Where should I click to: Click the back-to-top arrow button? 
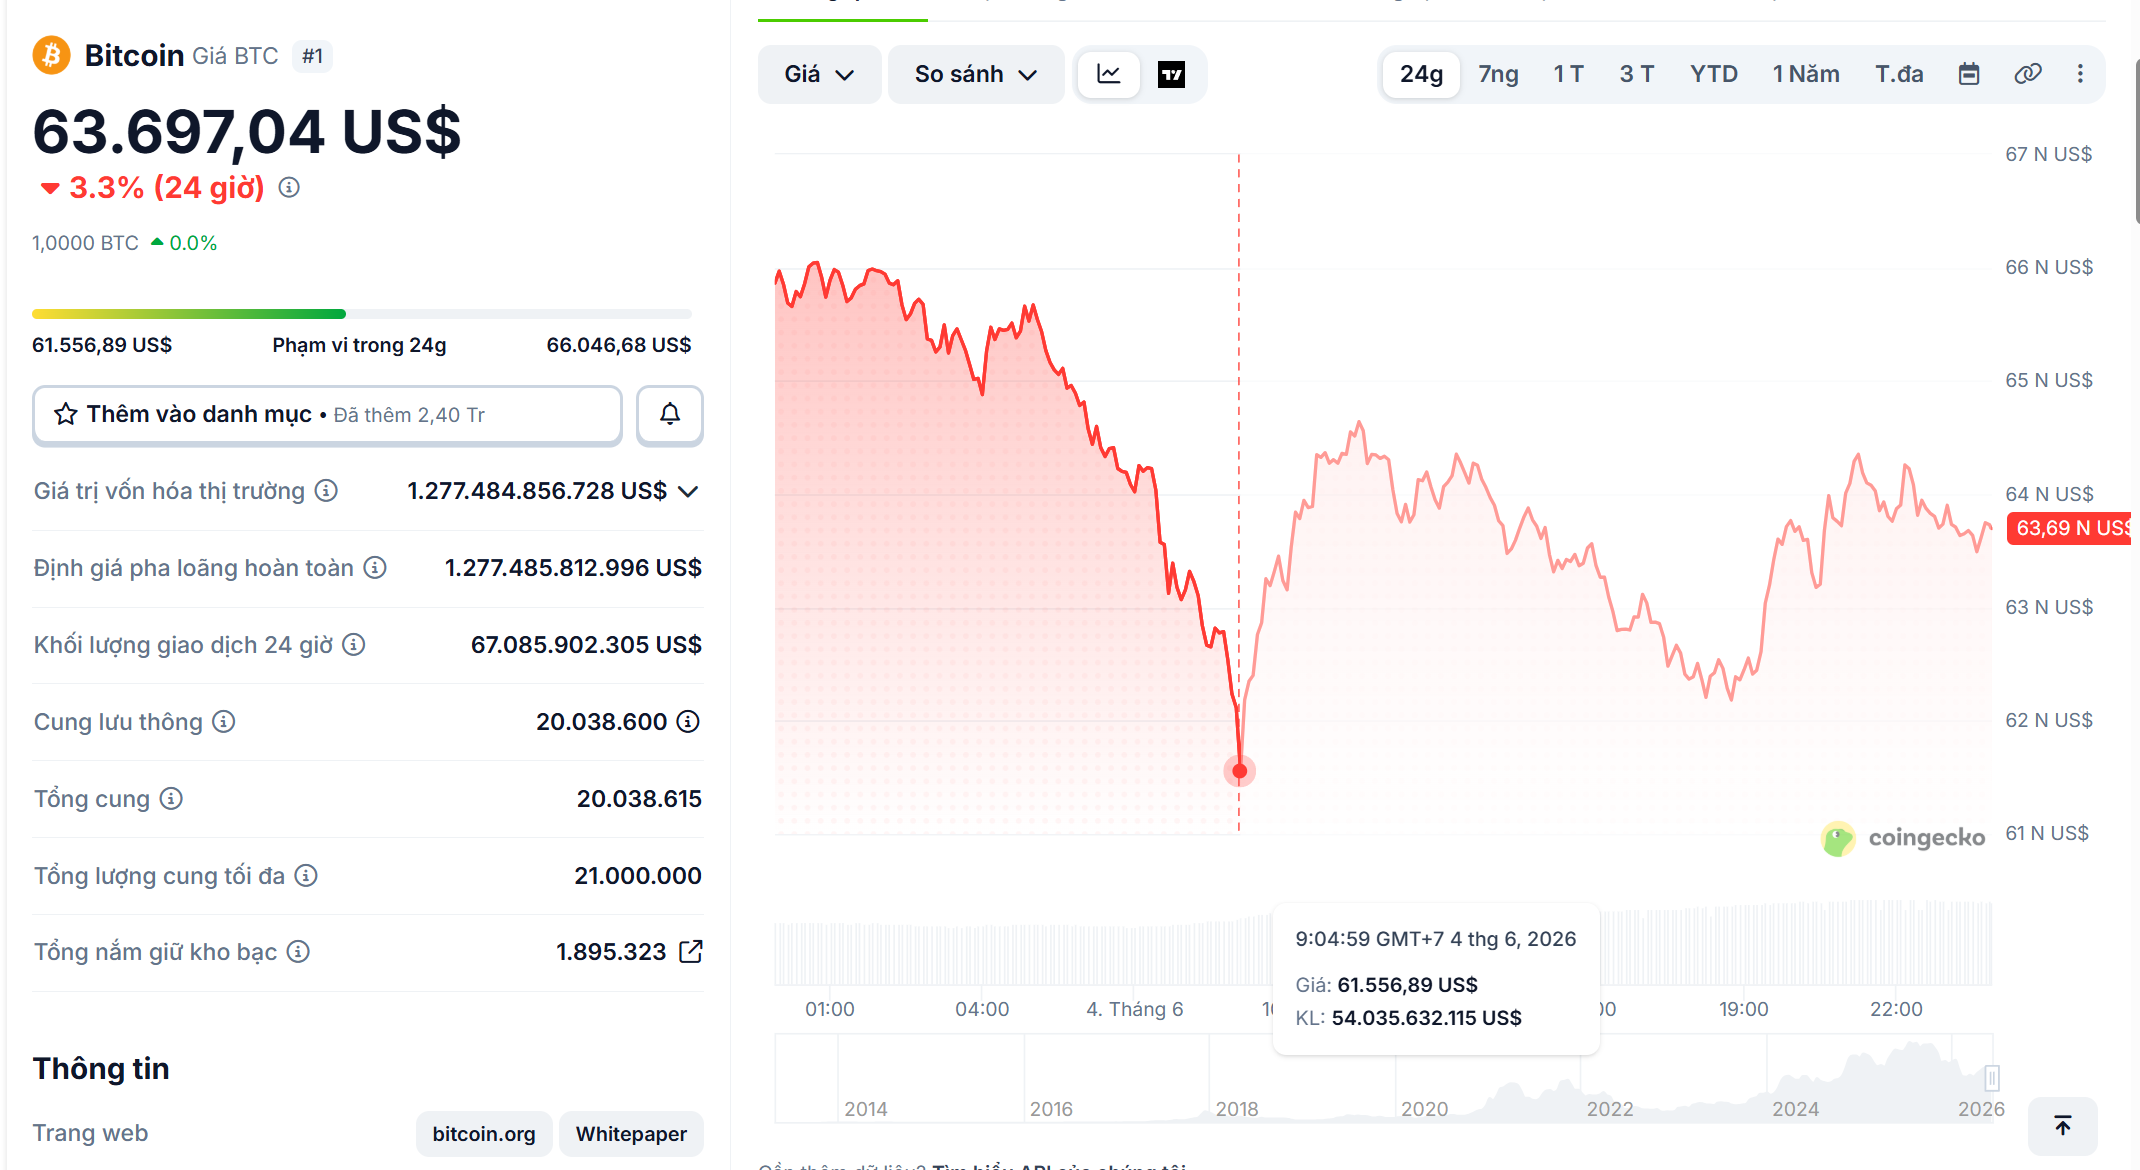click(2062, 1126)
